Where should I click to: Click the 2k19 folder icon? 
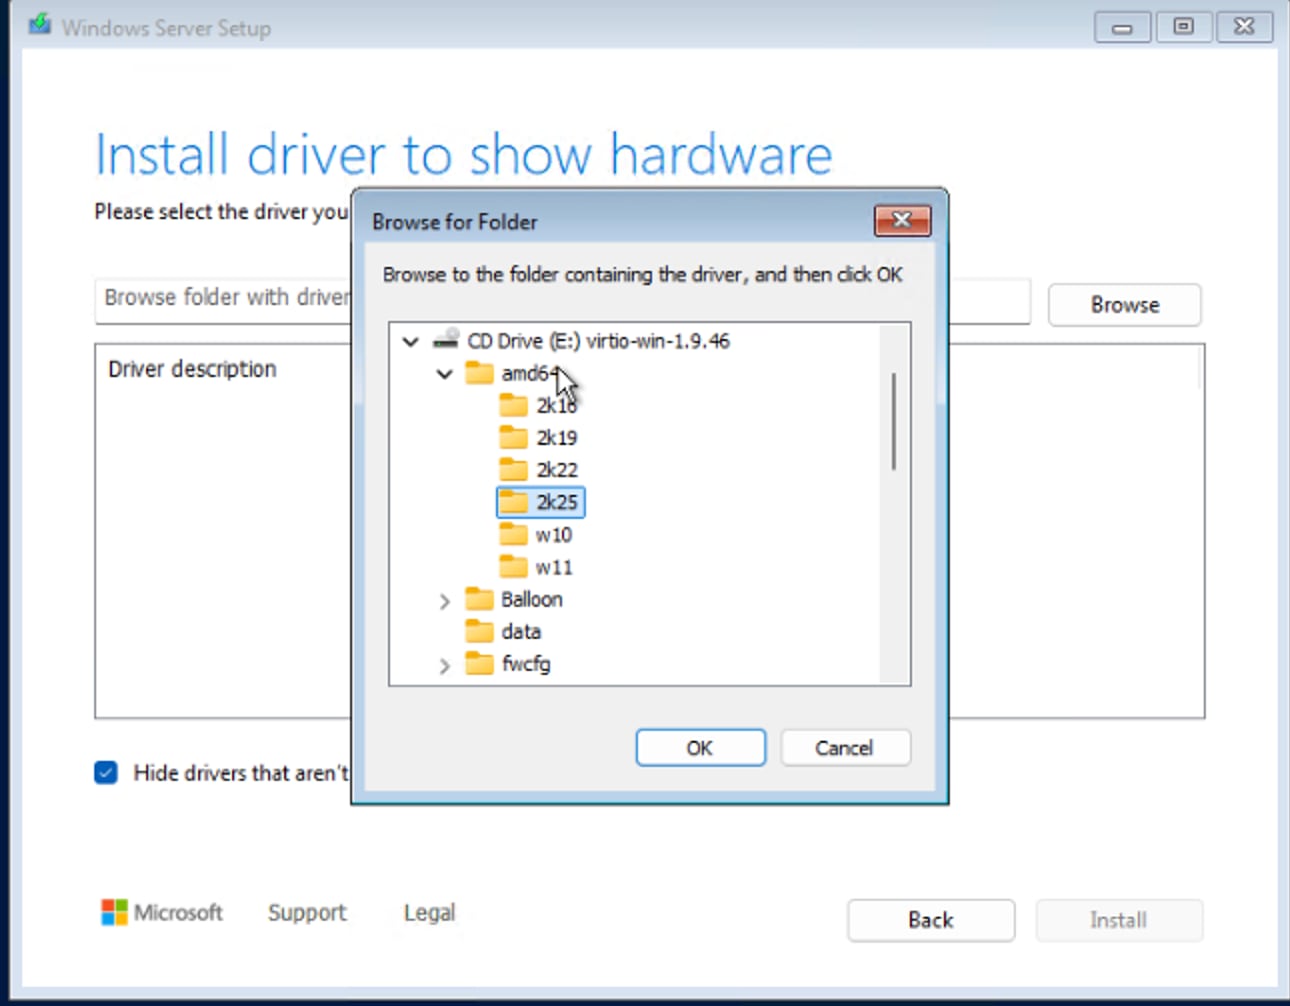point(514,437)
